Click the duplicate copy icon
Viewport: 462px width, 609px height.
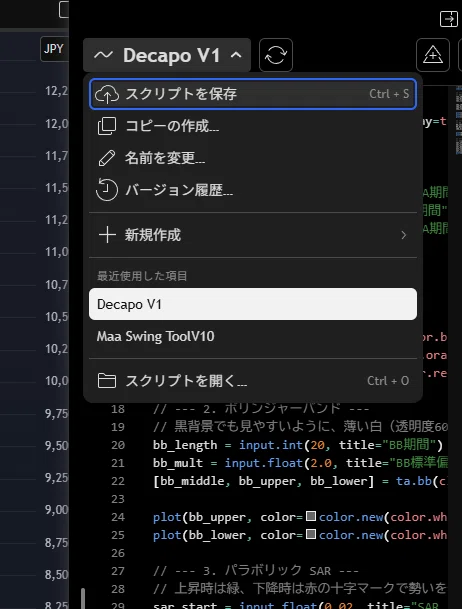107,126
